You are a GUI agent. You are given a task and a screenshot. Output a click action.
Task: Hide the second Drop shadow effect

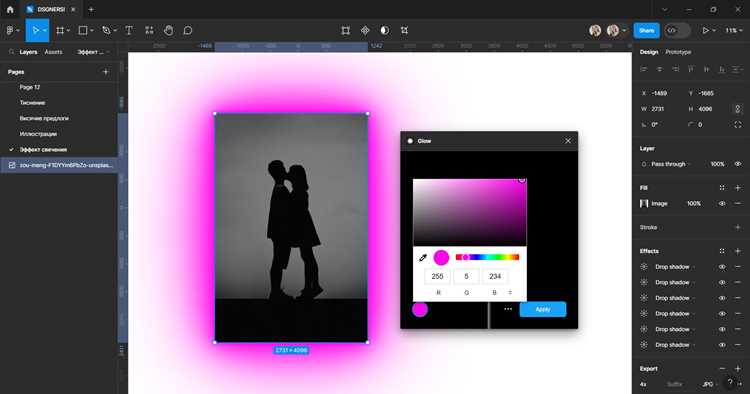click(x=722, y=283)
